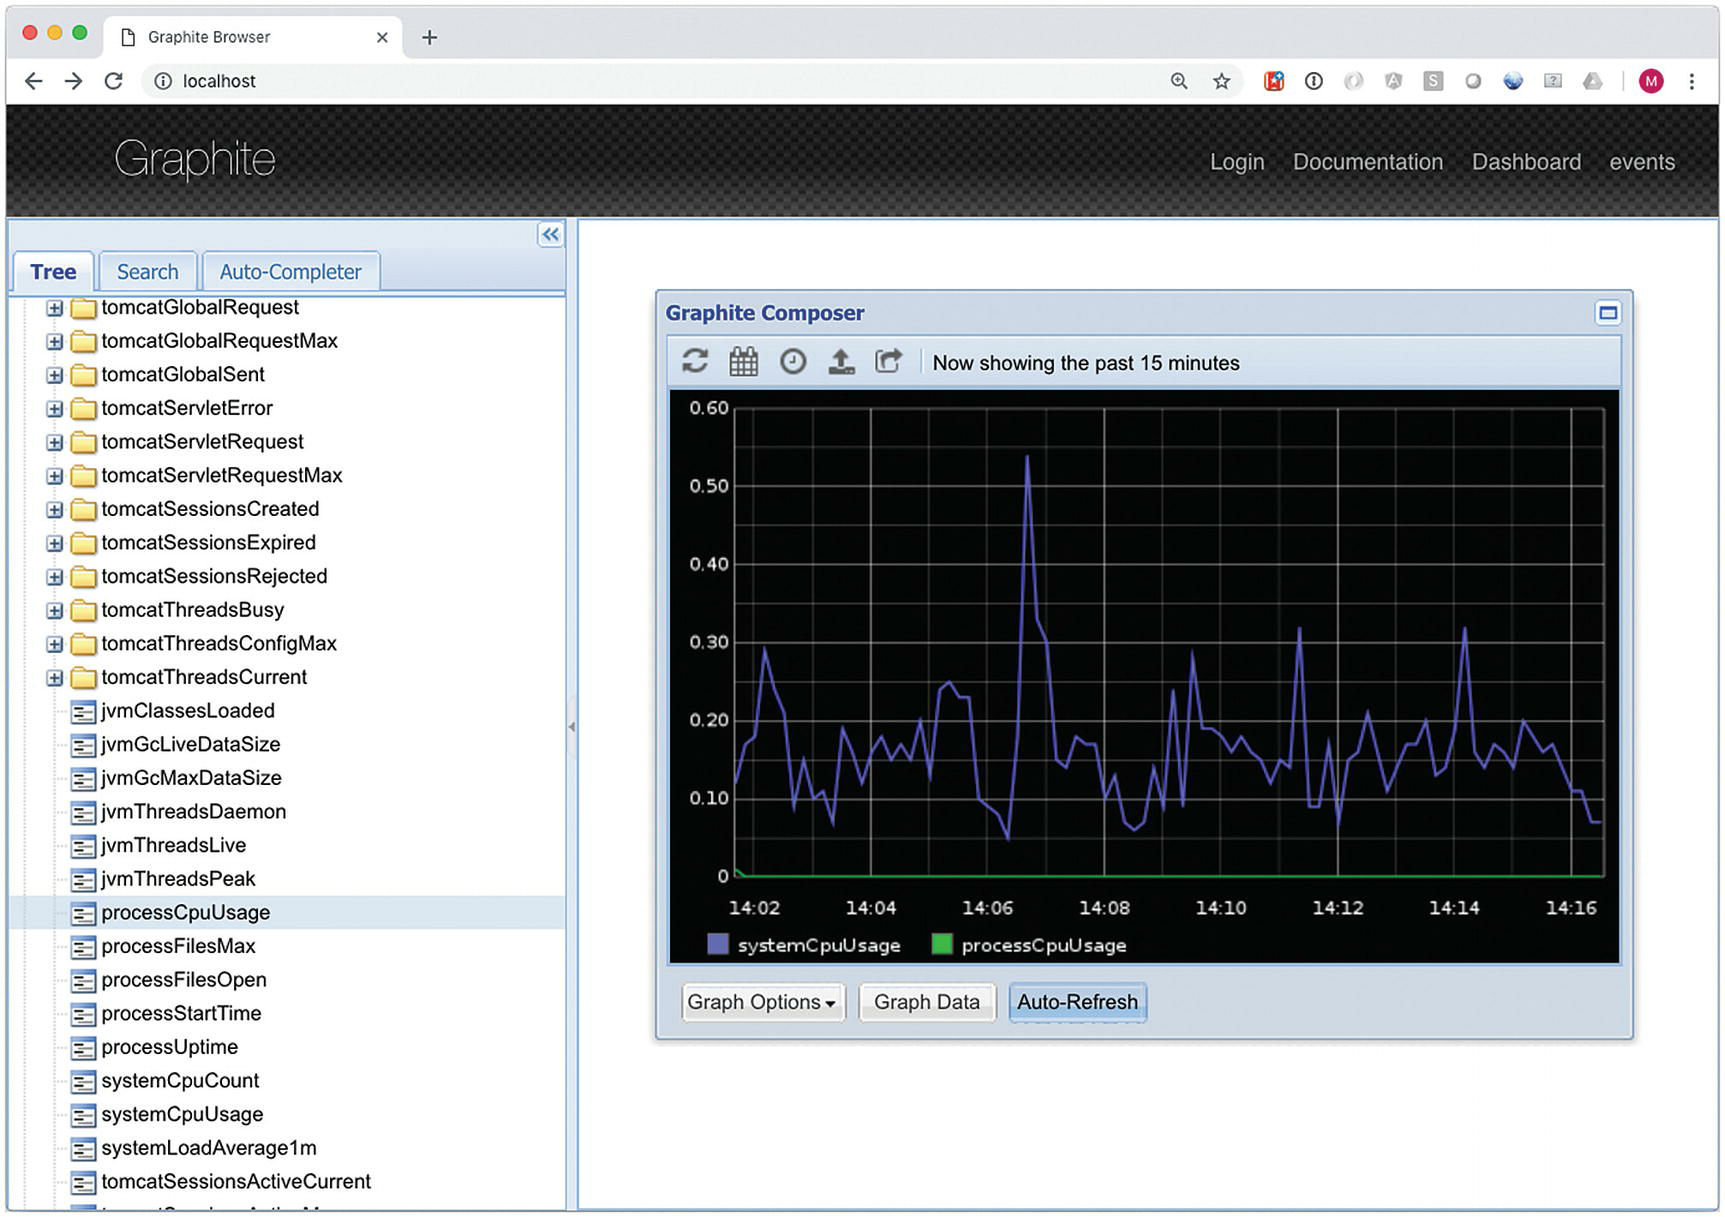Switch to the Auto-Completer tab

(x=290, y=272)
